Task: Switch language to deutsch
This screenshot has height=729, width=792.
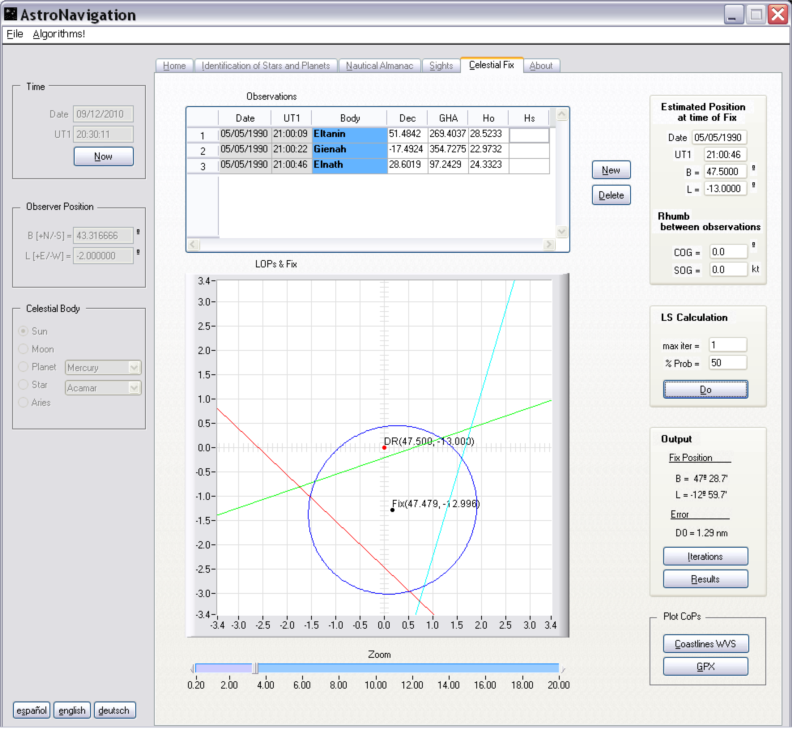Action: (x=115, y=710)
